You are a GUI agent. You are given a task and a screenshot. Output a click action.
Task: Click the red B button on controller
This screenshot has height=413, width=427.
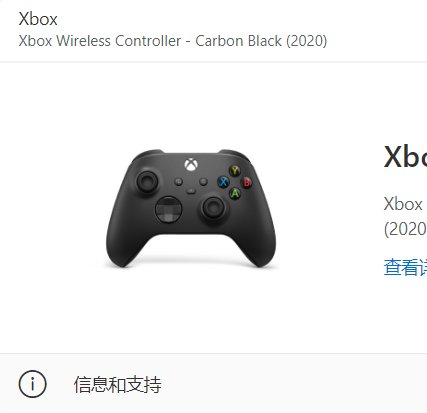pos(246,182)
